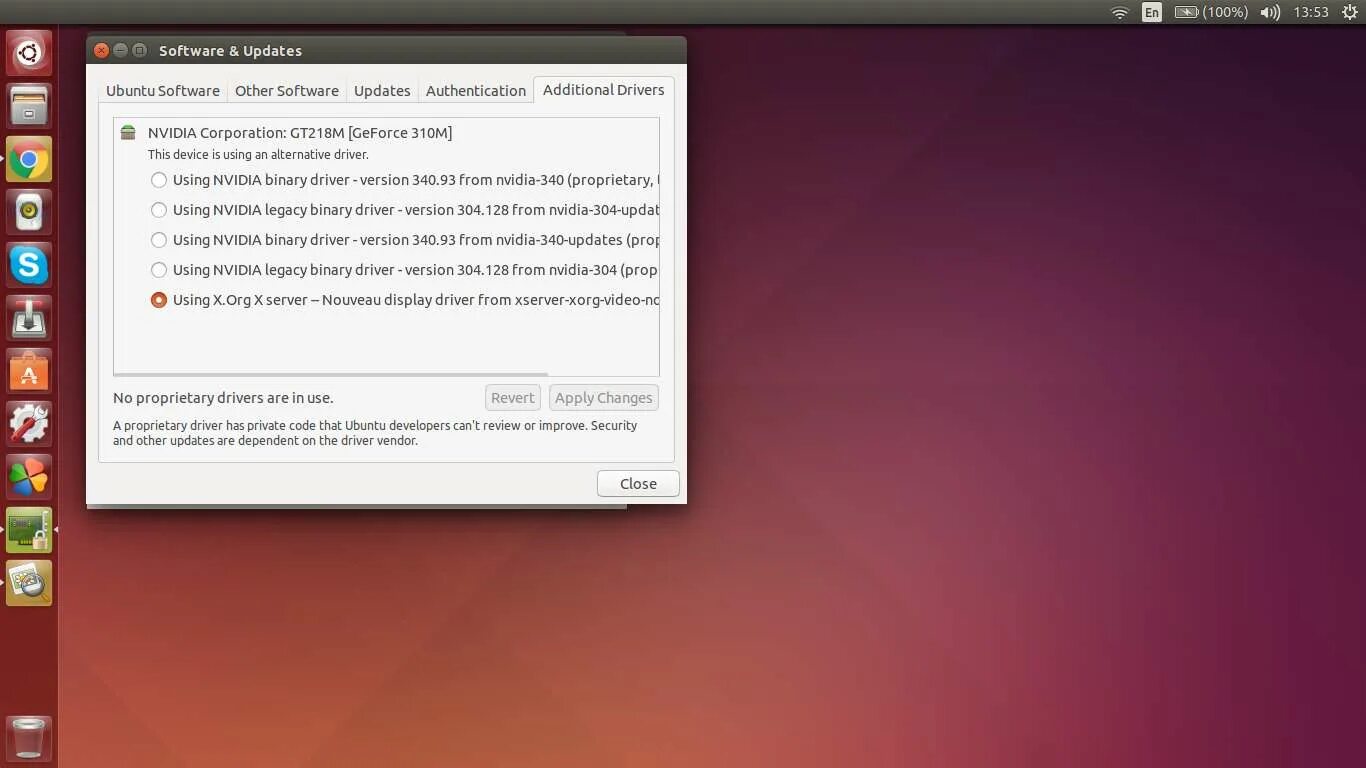Viewport: 1366px width, 768px height.
Task: Launch Google Chrome from the launcher
Action: (x=29, y=159)
